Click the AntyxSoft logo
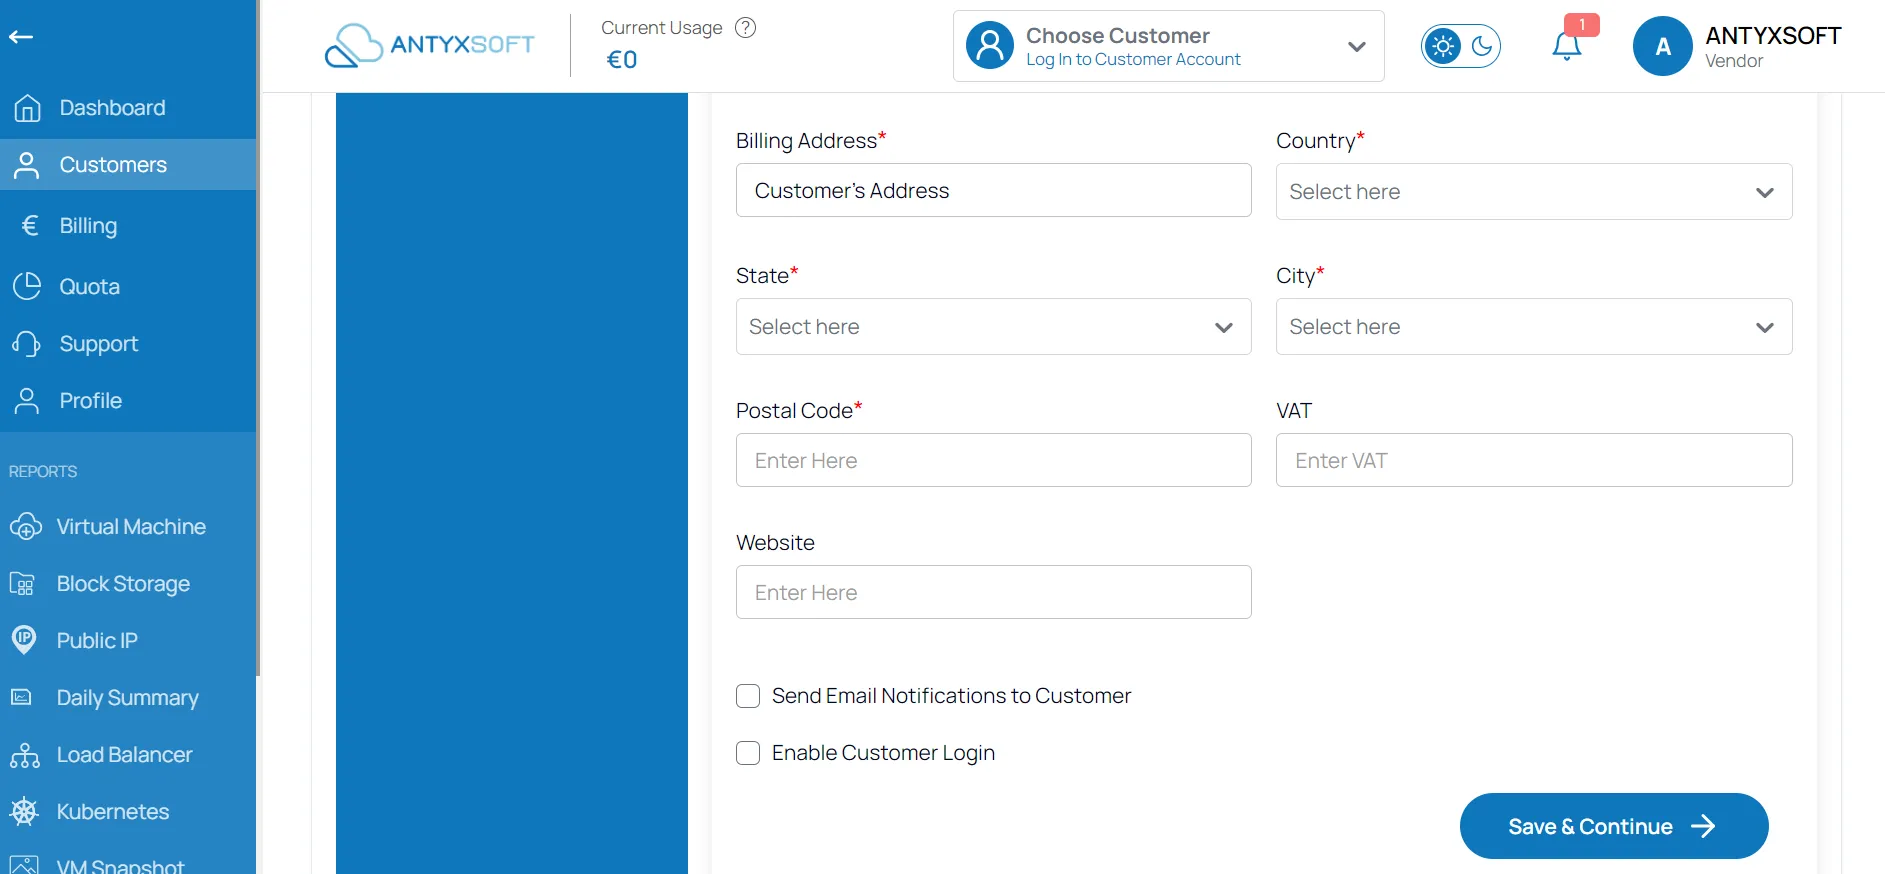The height and width of the screenshot is (874, 1885). pos(430,45)
